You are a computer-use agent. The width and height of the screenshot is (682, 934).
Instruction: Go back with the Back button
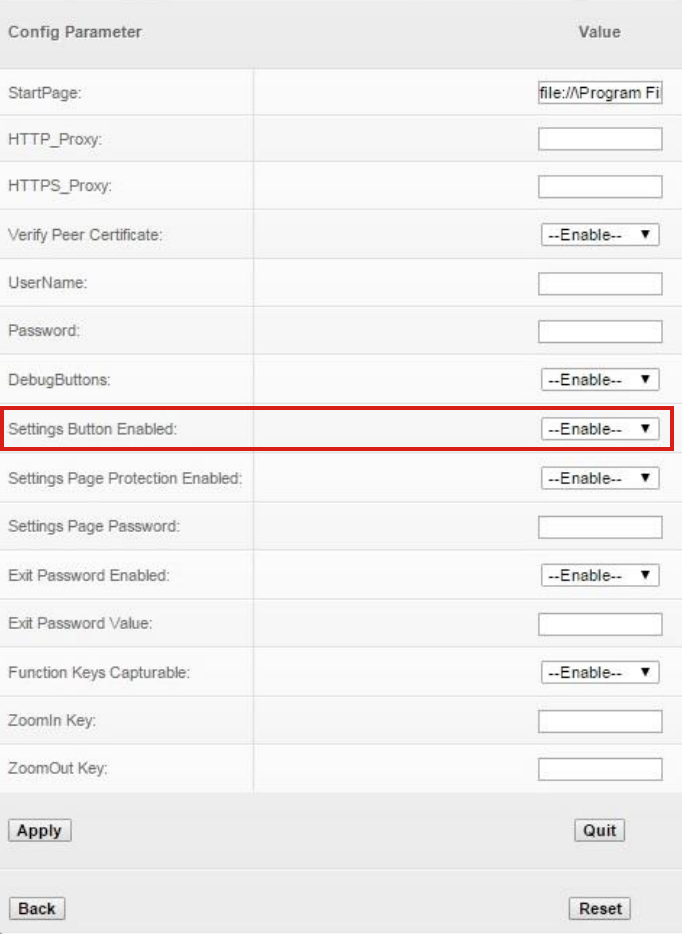point(37,909)
